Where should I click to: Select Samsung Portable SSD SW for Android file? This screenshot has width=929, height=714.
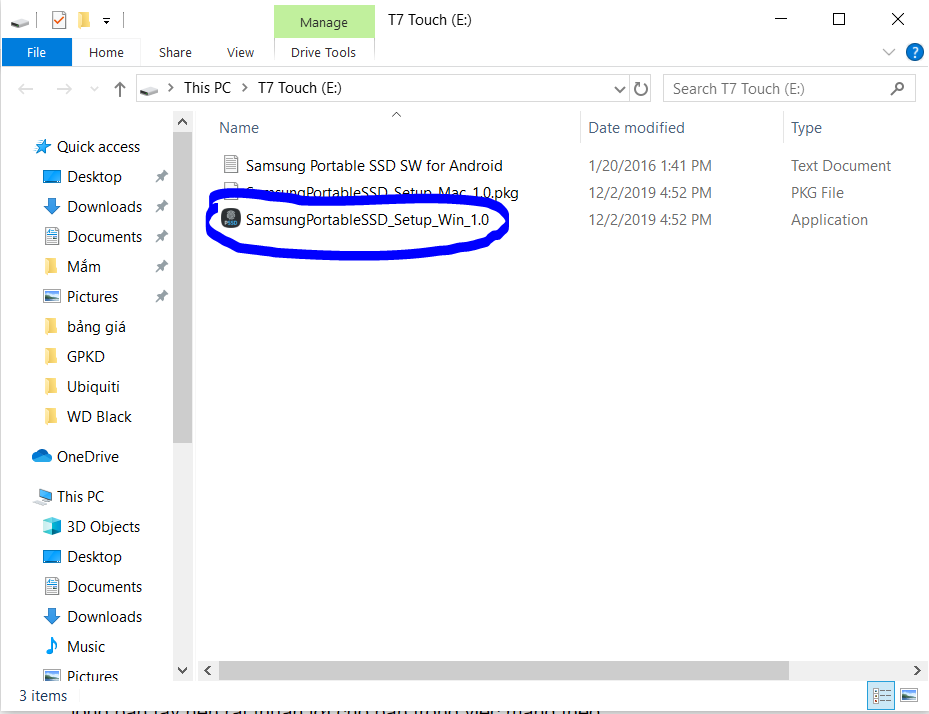pos(374,165)
